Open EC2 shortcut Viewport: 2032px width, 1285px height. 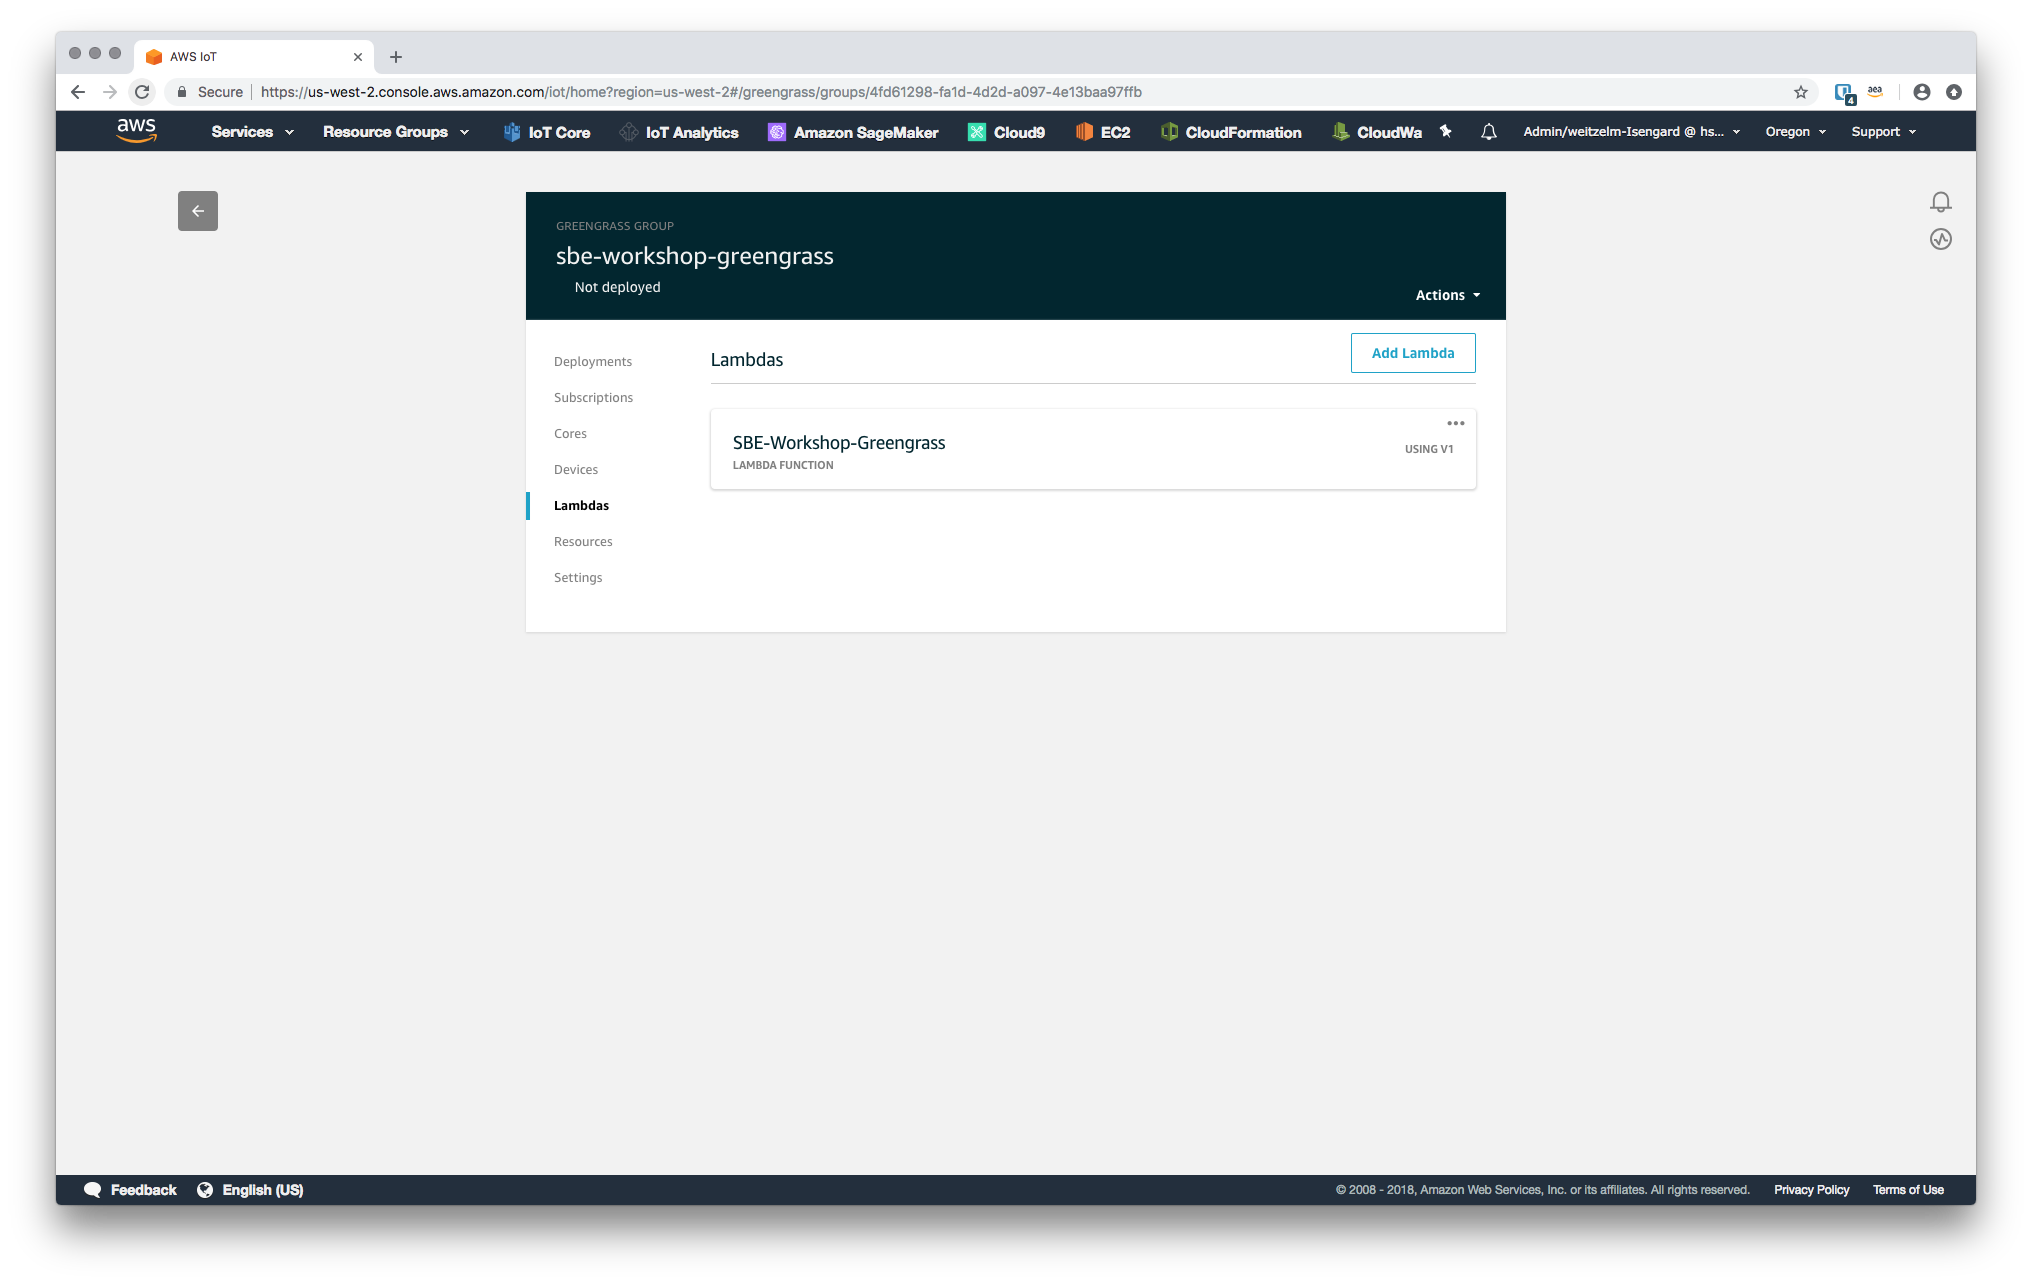[x=1103, y=132]
